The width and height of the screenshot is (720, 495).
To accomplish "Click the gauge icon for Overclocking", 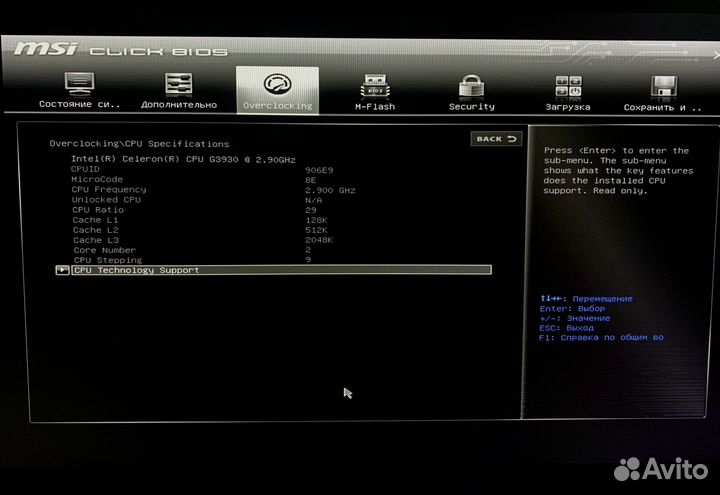I will [x=277, y=84].
